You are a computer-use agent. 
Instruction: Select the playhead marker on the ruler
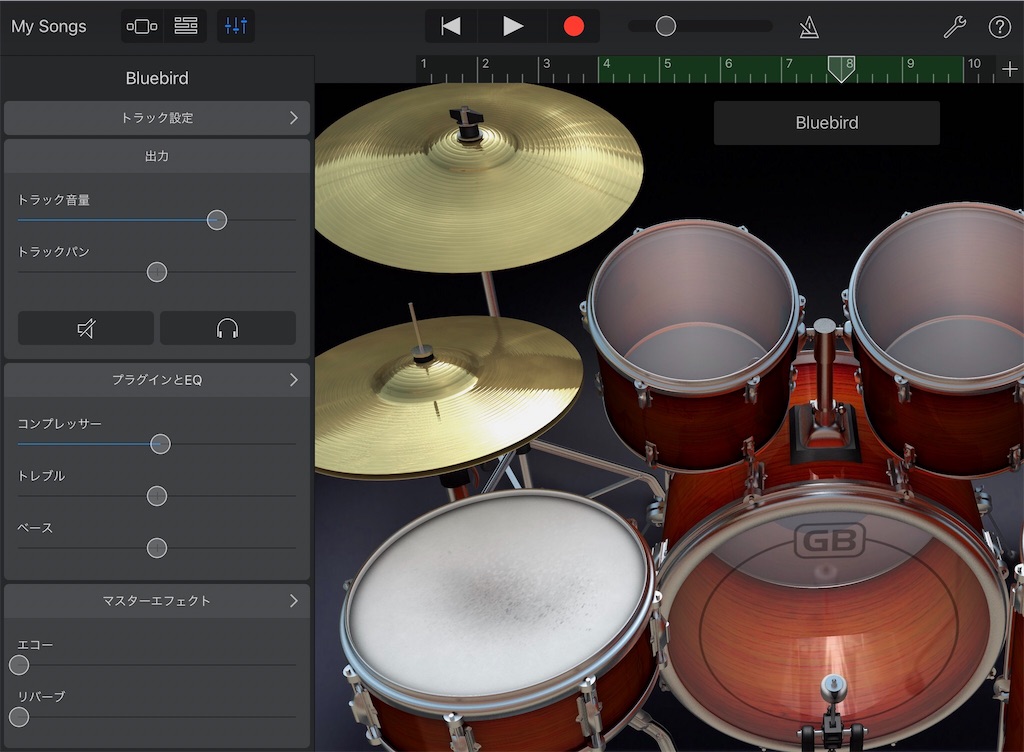(x=841, y=68)
